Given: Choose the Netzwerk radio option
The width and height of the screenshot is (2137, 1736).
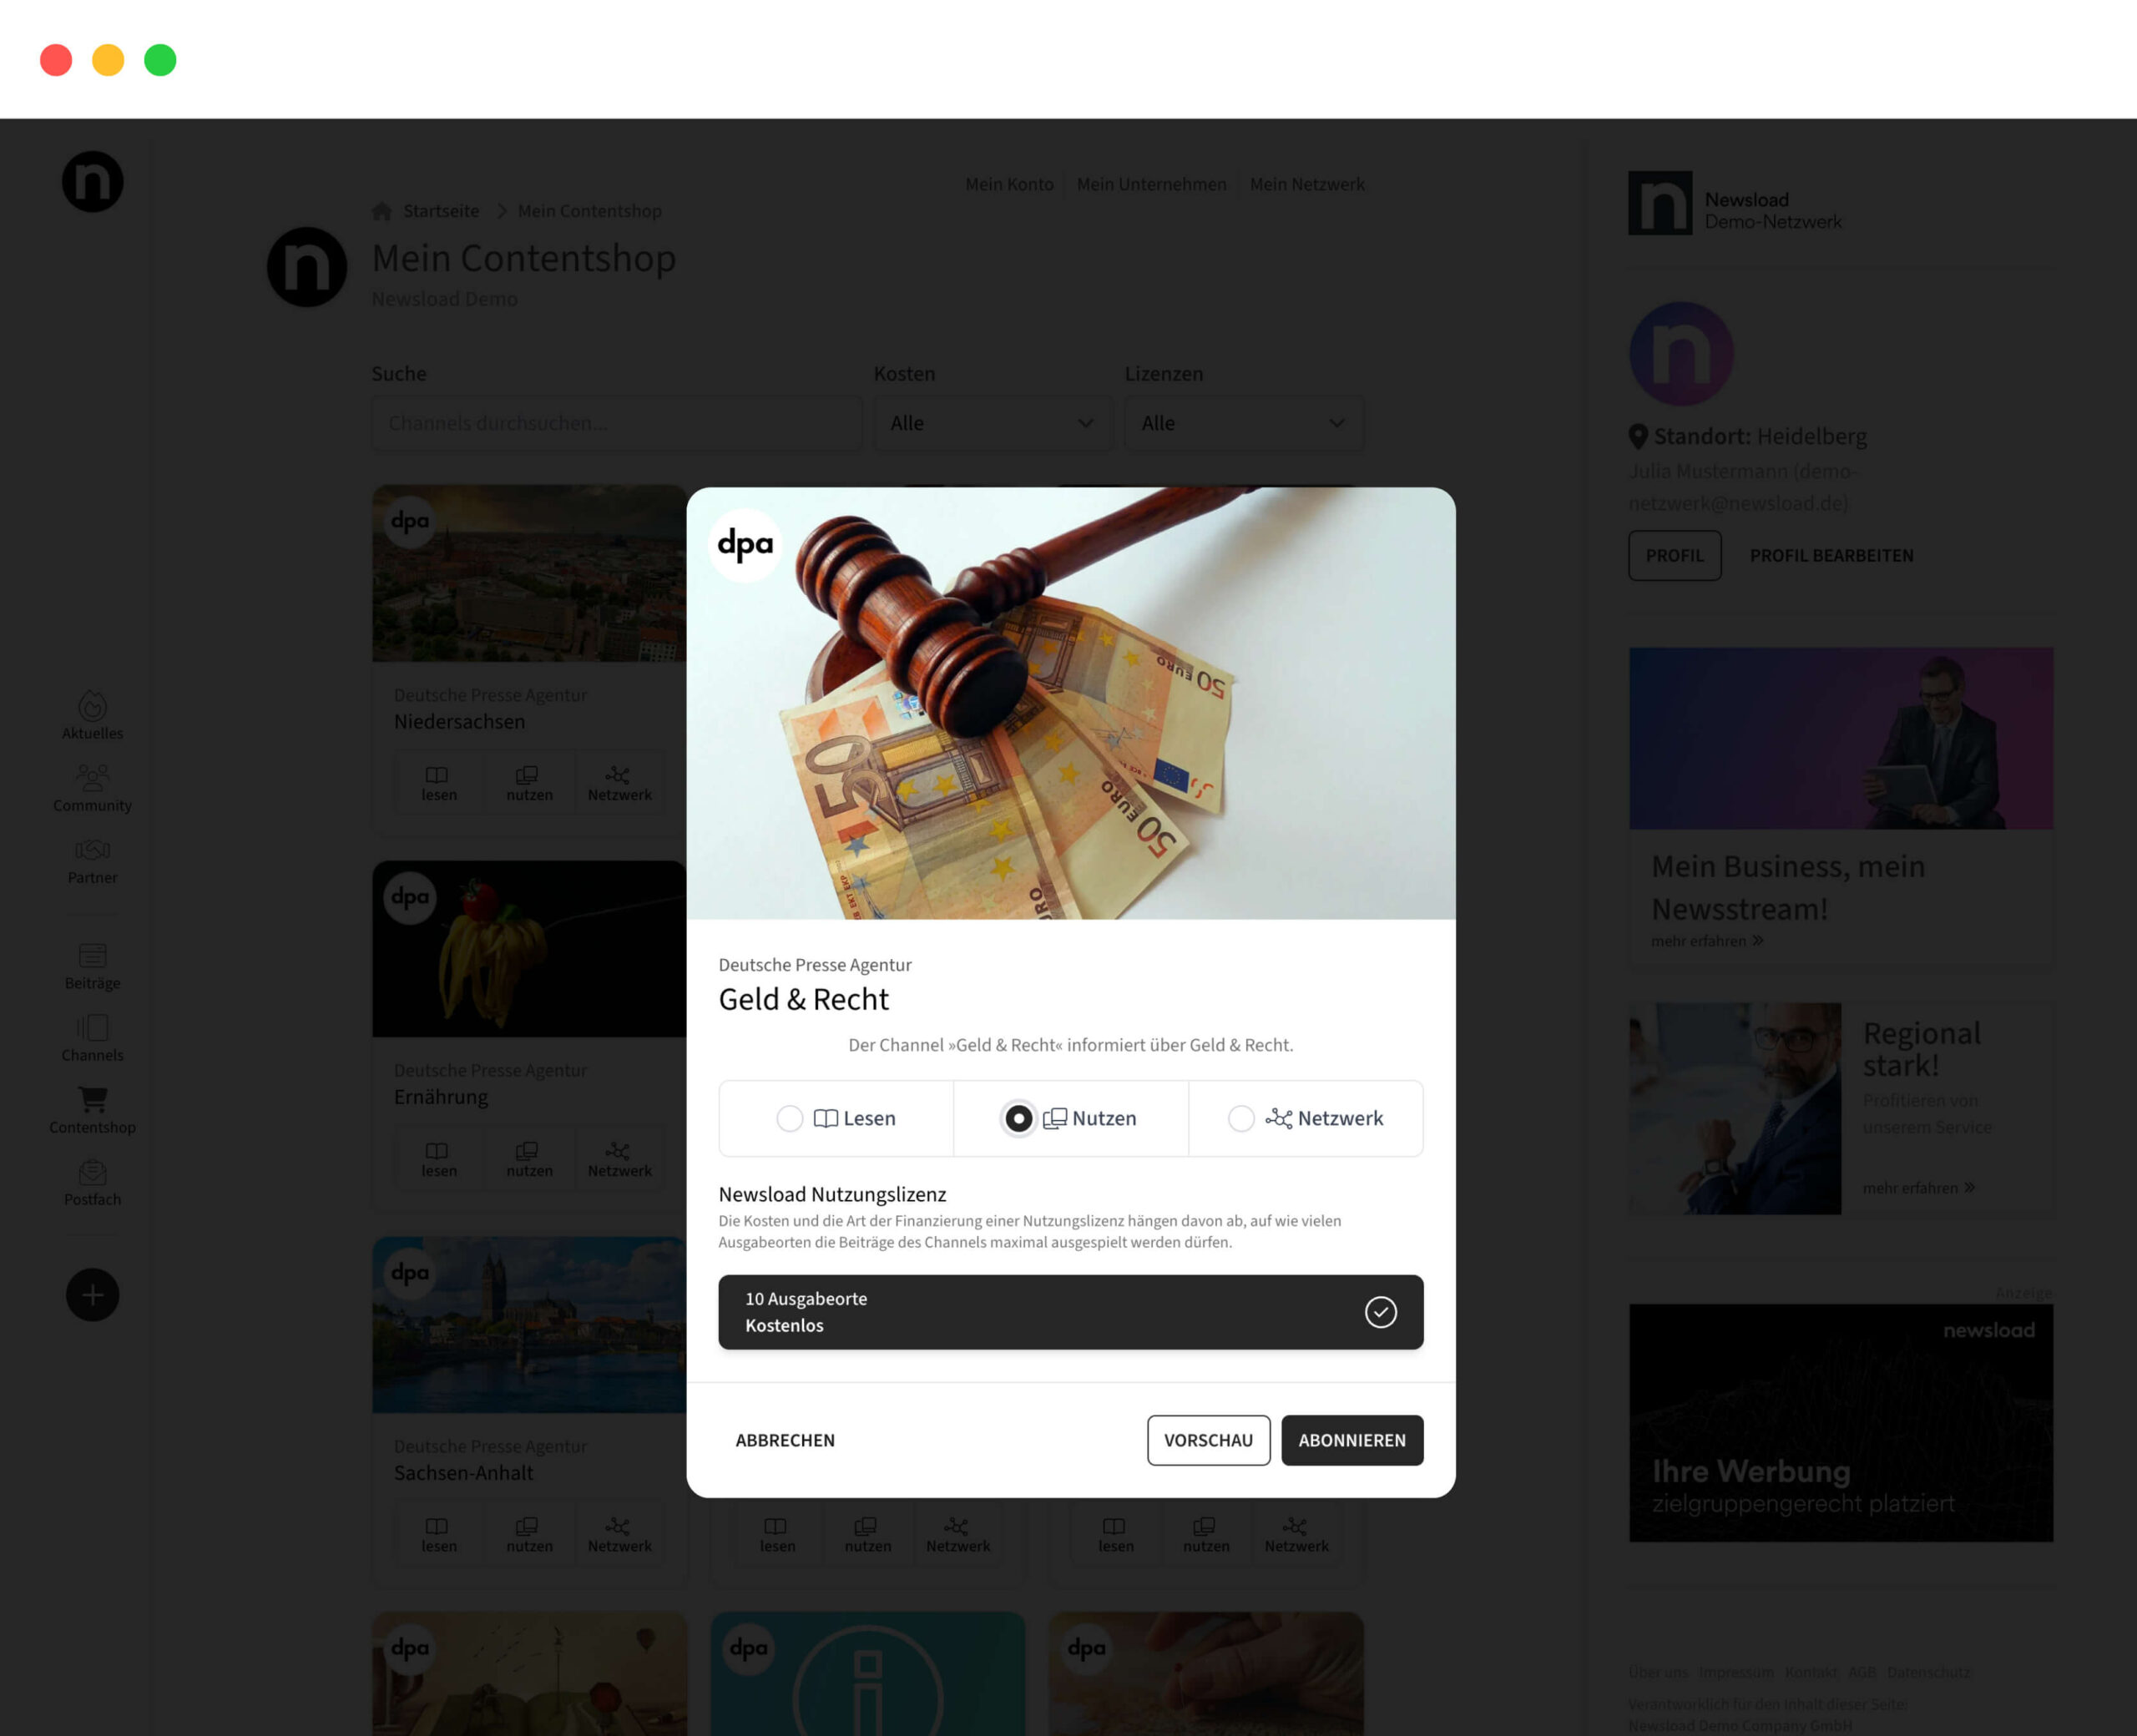Looking at the screenshot, I should (1241, 1118).
